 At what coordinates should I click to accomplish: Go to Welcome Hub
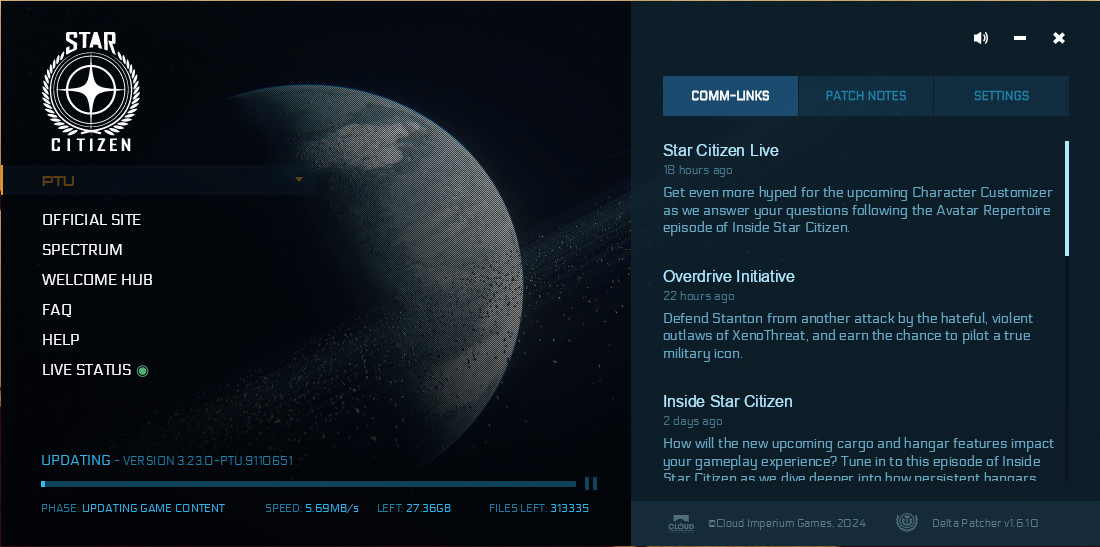pyautogui.click(x=97, y=280)
